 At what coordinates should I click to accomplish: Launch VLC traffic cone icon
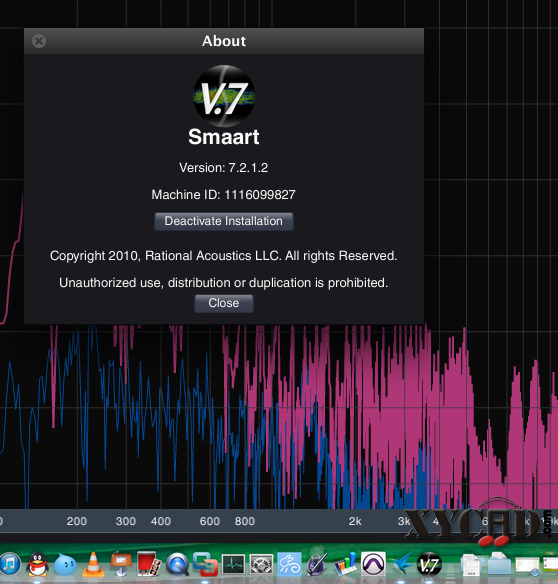[x=93, y=564]
